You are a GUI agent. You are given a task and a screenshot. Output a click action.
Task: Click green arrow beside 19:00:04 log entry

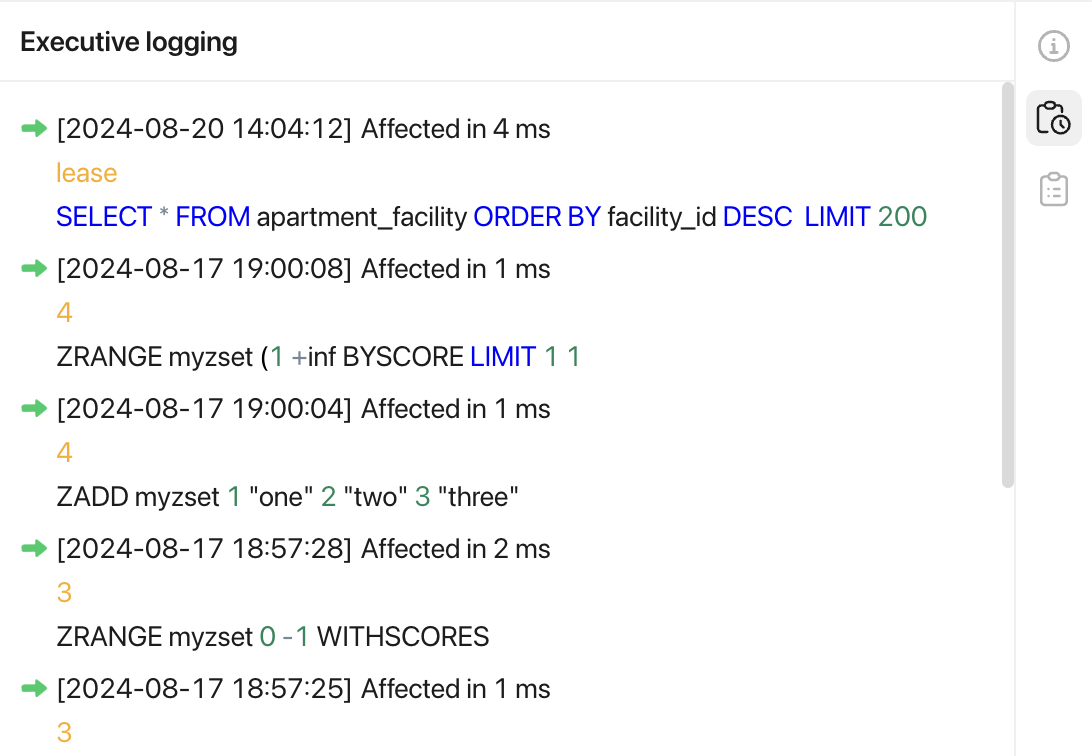[x=34, y=408]
